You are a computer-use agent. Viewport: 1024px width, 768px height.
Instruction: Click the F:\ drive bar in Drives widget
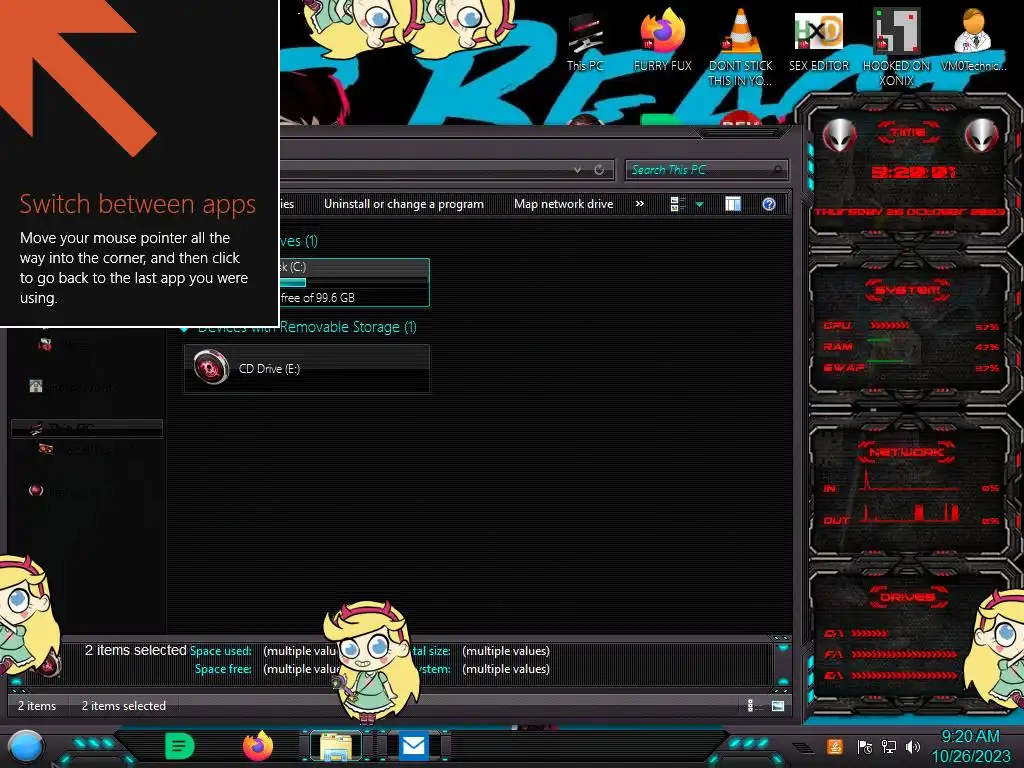click(x=904, y=654)
